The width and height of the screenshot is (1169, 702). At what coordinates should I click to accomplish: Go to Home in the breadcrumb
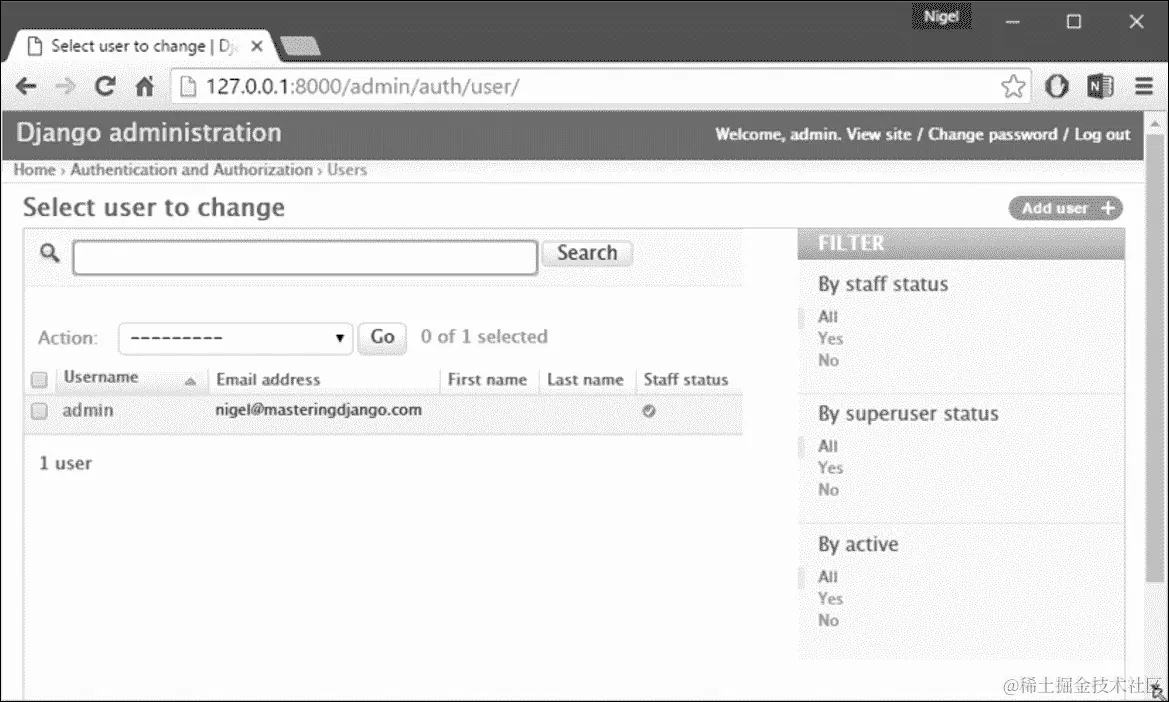(x=34, y=170)
